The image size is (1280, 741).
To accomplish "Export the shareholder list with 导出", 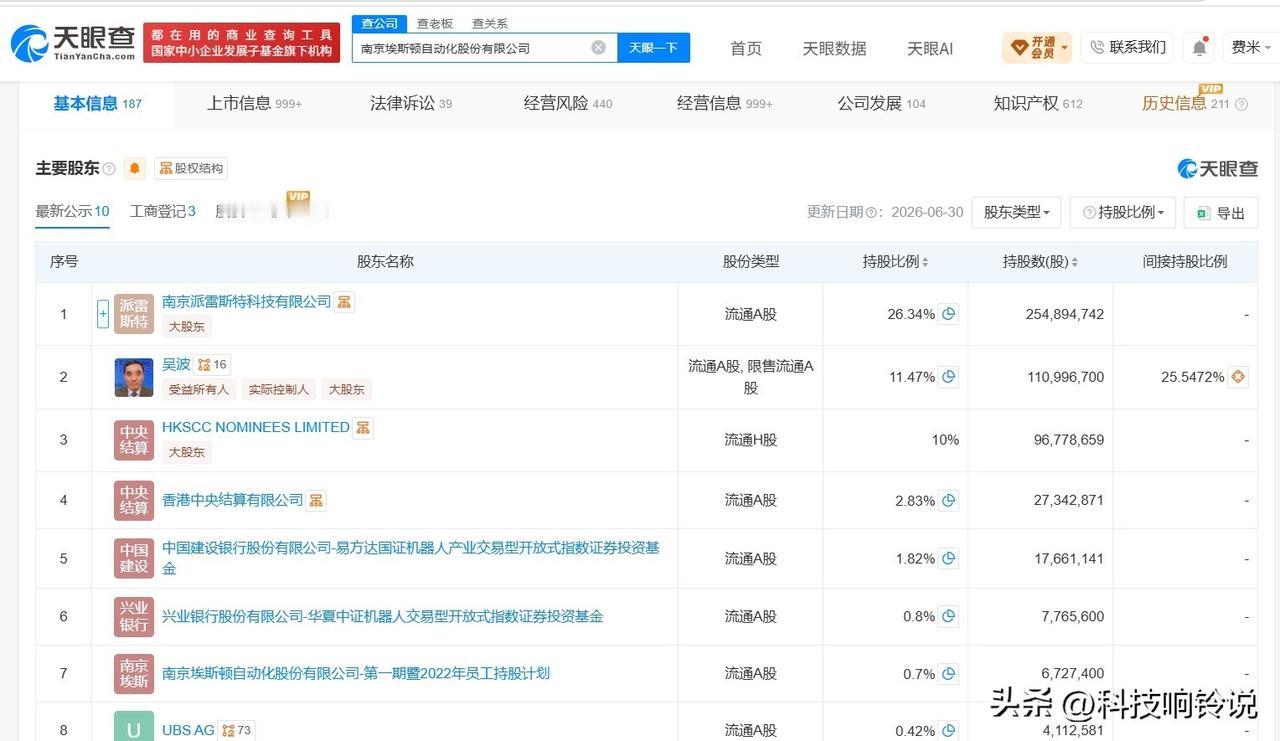I will (1221, 212).
